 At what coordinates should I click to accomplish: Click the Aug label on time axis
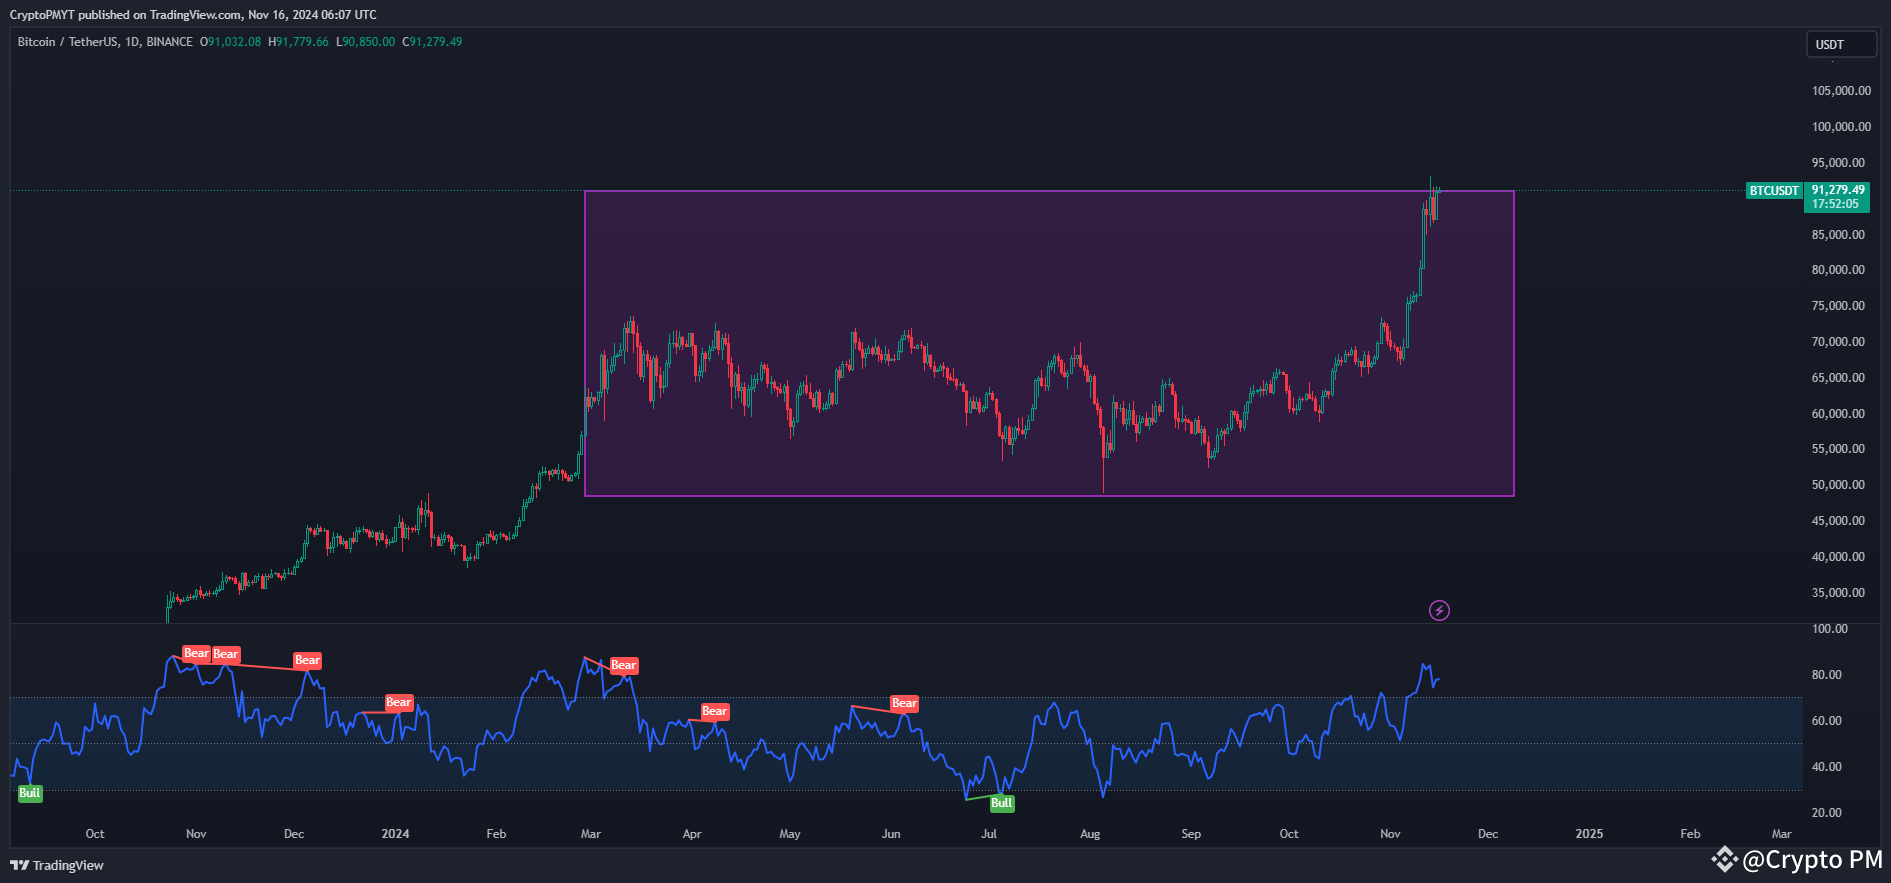coord(1090,834)
